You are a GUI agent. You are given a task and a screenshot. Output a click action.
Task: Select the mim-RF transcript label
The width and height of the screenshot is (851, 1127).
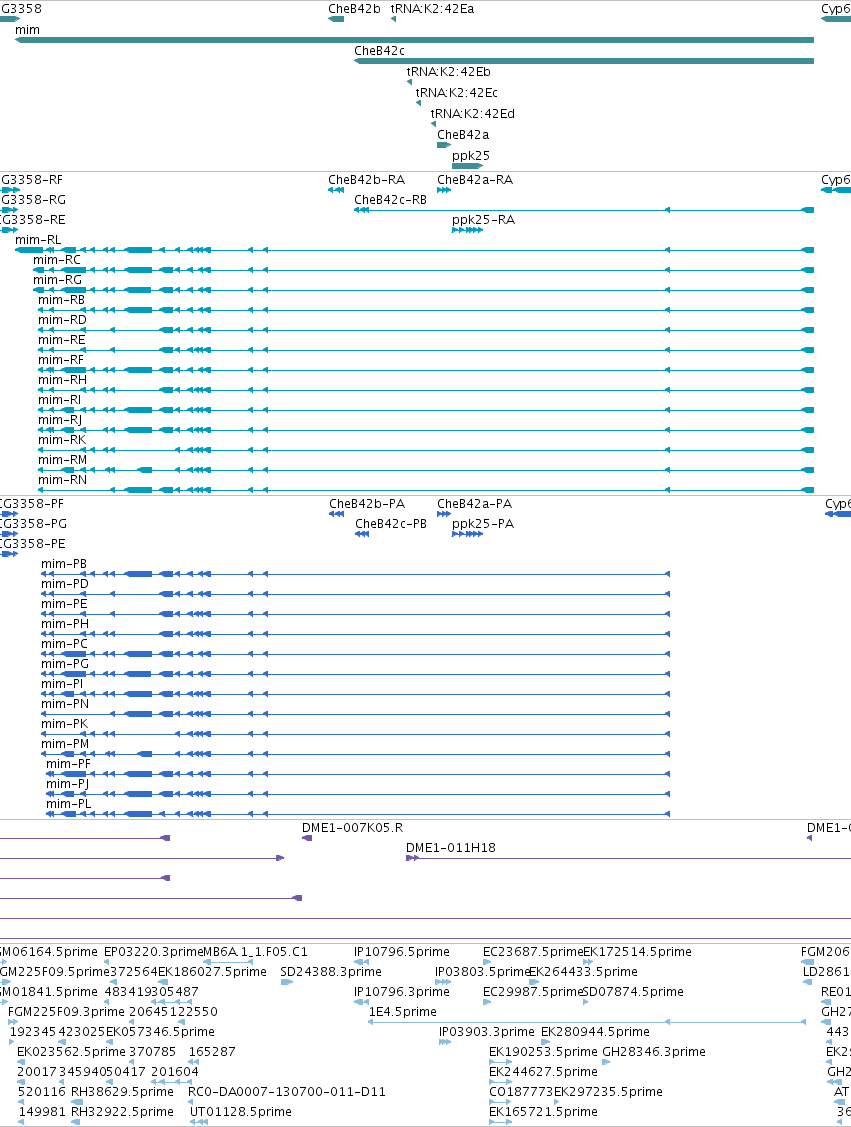point(60,359)
